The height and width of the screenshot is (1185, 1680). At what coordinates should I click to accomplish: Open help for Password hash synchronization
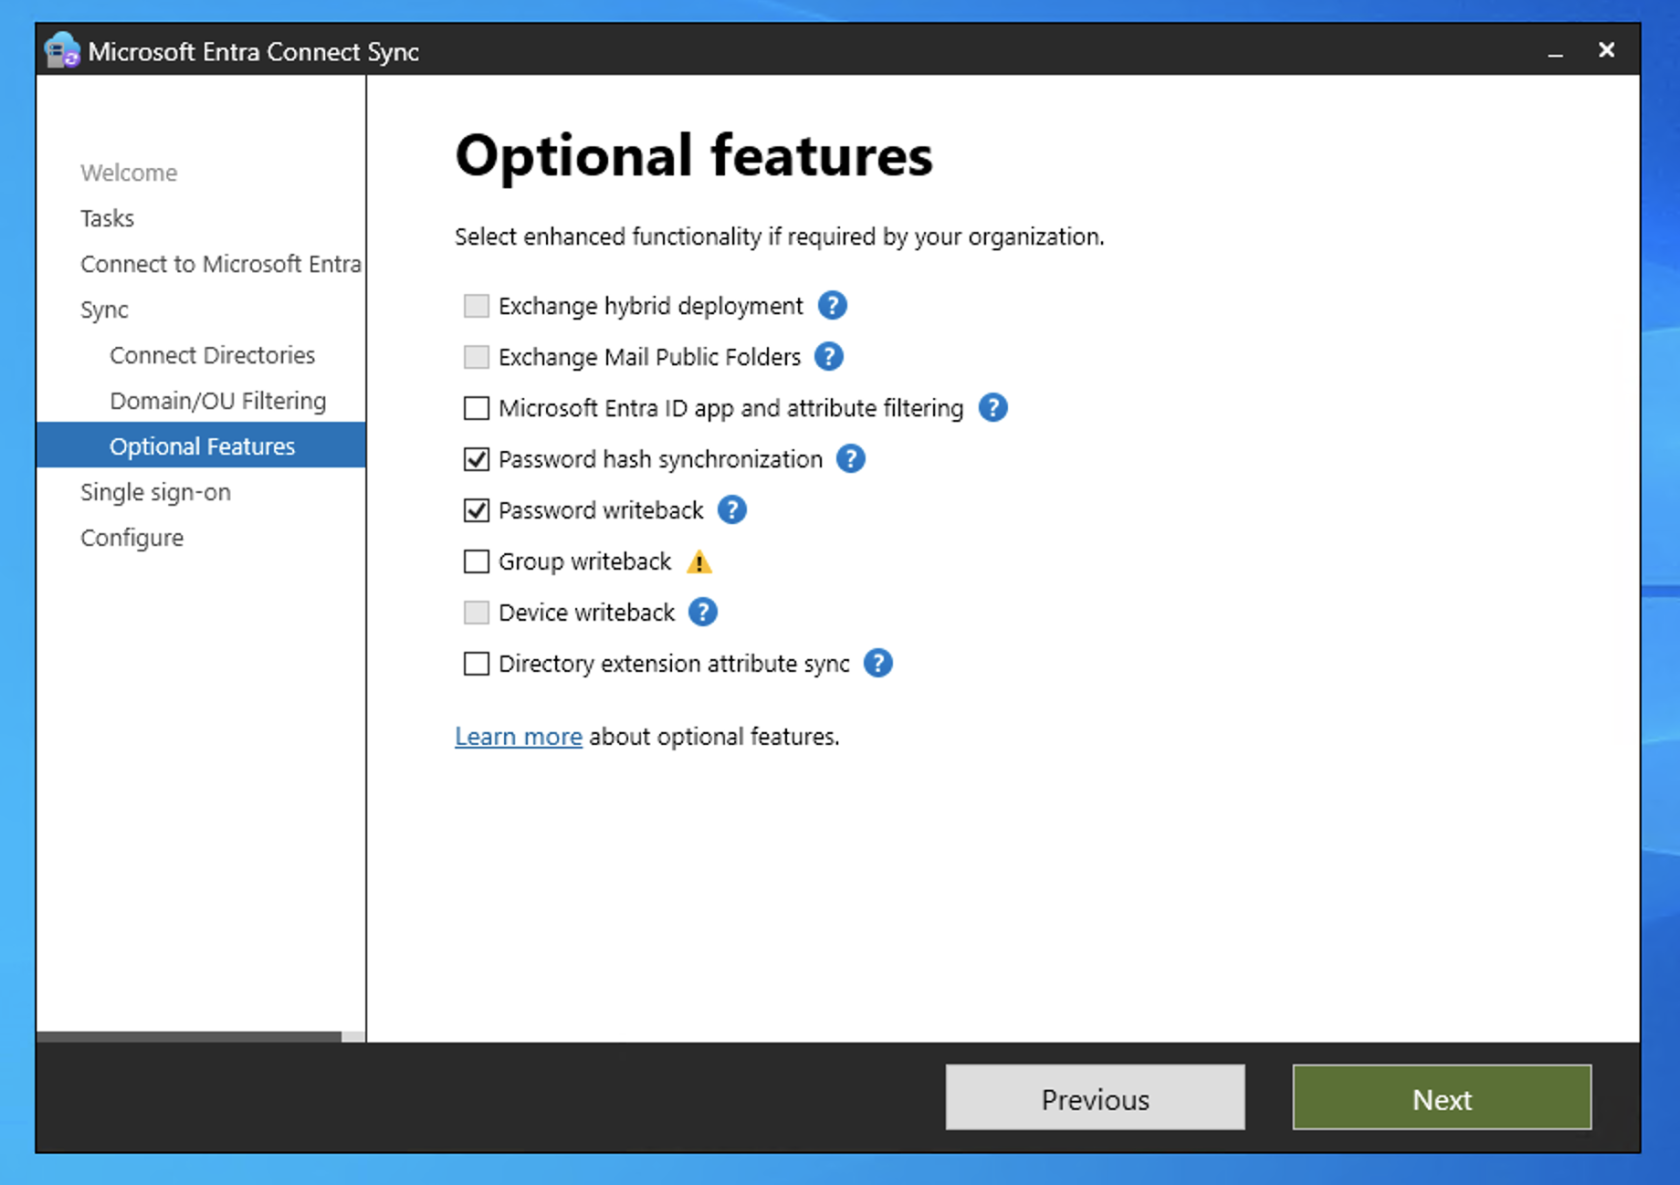click(x=850, y=458)
